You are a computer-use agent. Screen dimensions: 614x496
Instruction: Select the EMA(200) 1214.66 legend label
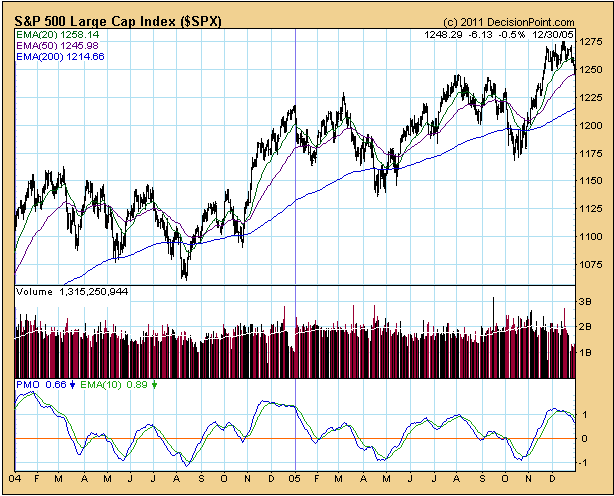tap(61, 58)
